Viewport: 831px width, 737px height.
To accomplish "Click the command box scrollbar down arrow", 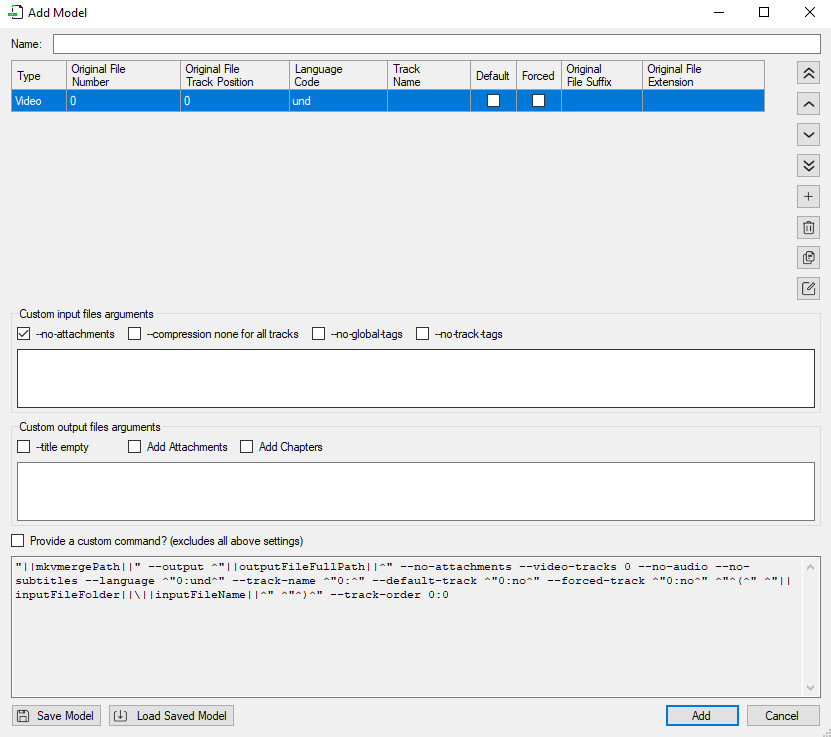I will coord(810,688).
